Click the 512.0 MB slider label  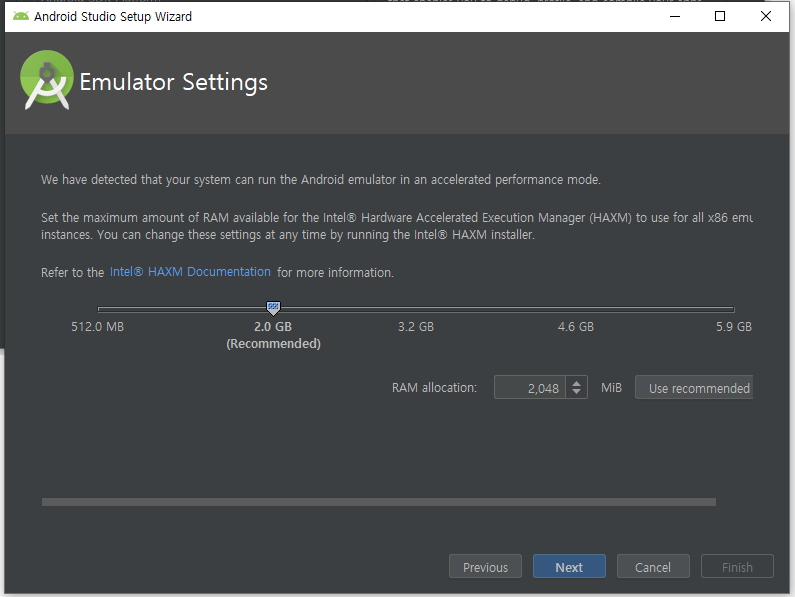click(97, 327)
